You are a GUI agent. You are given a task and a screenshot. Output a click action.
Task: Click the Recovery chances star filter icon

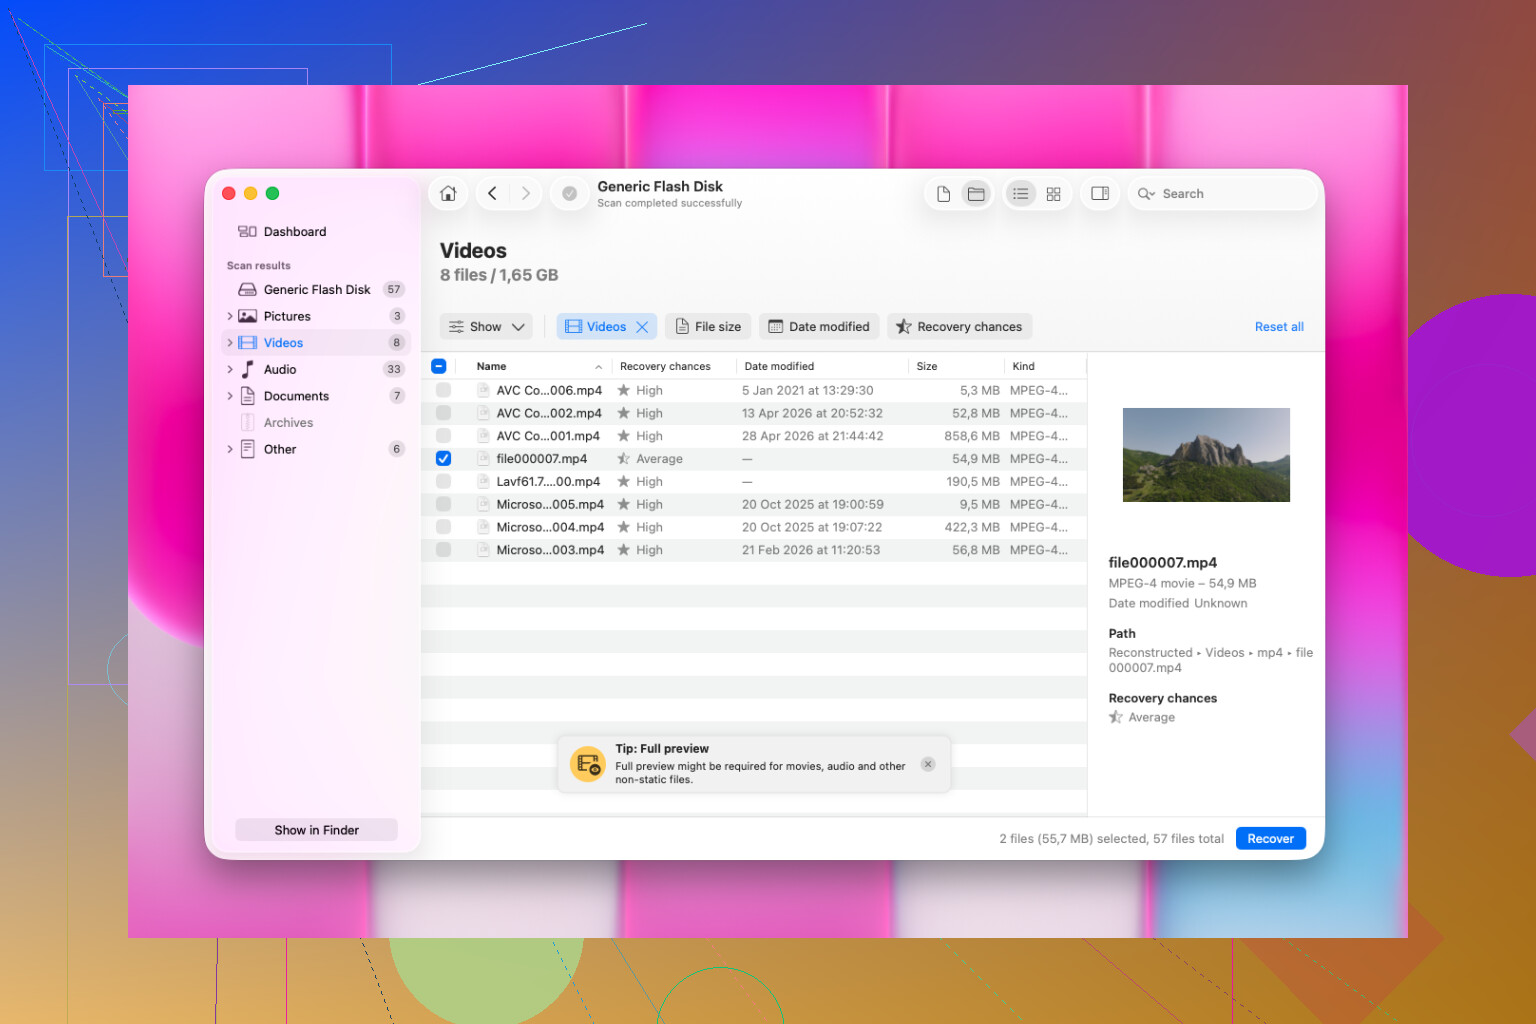[x=903, y=327]
